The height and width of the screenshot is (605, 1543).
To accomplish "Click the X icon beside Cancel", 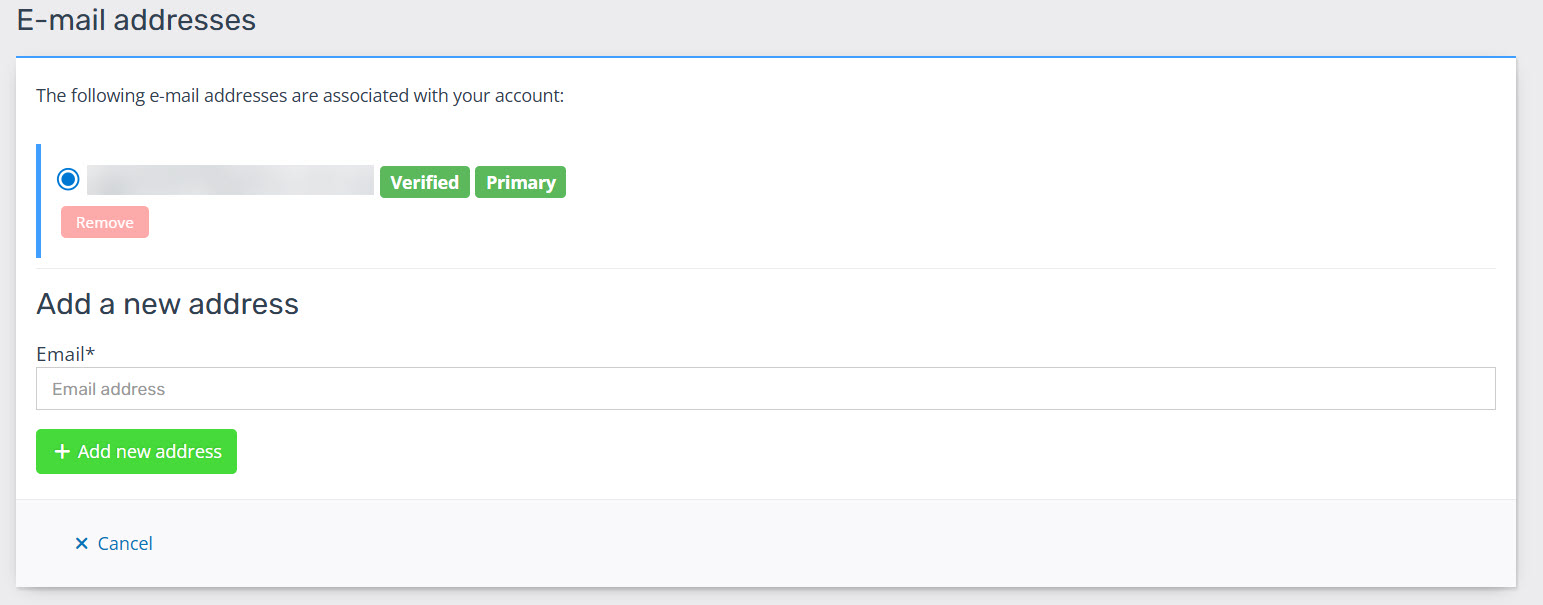I will pyautogui.click(x=82, y=543).
